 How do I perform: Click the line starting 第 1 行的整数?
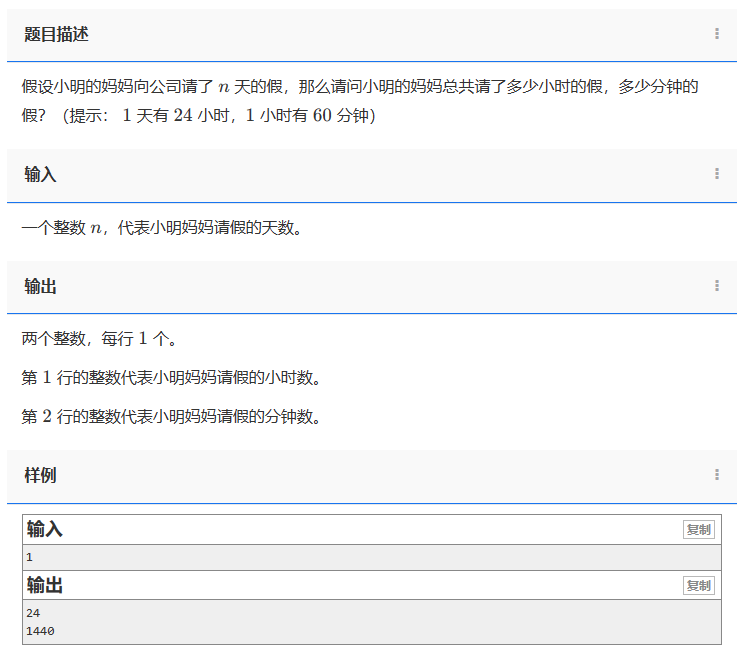pos(171,378)
